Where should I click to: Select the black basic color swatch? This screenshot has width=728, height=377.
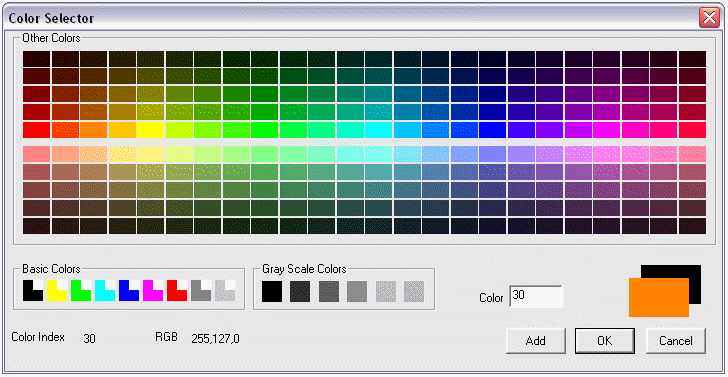33,290
